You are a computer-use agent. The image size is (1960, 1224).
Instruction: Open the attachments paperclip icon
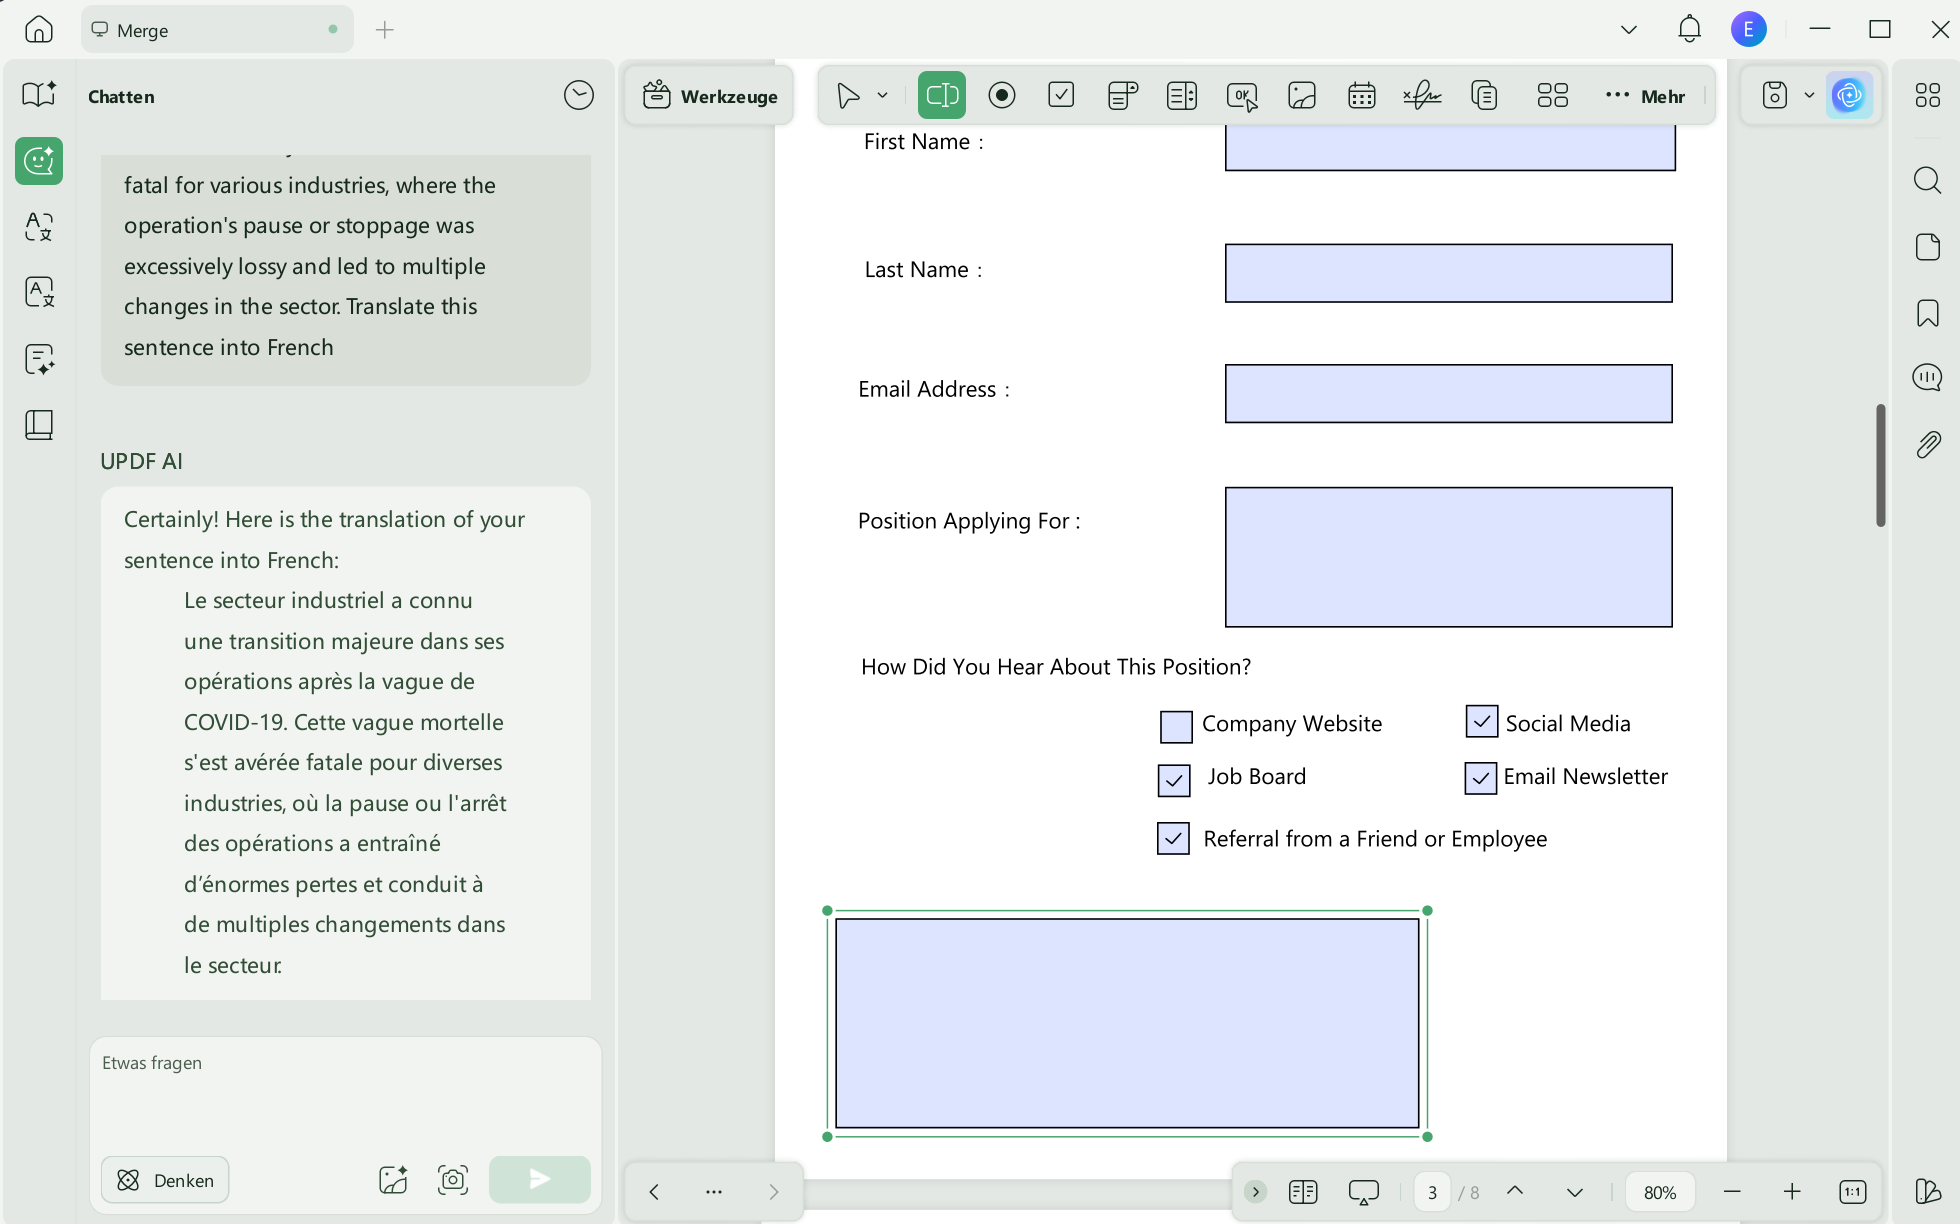point(1928,444)
